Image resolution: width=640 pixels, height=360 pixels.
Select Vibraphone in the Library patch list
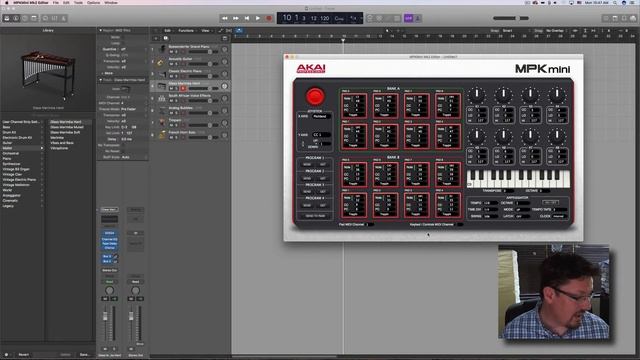coord(60,148)
